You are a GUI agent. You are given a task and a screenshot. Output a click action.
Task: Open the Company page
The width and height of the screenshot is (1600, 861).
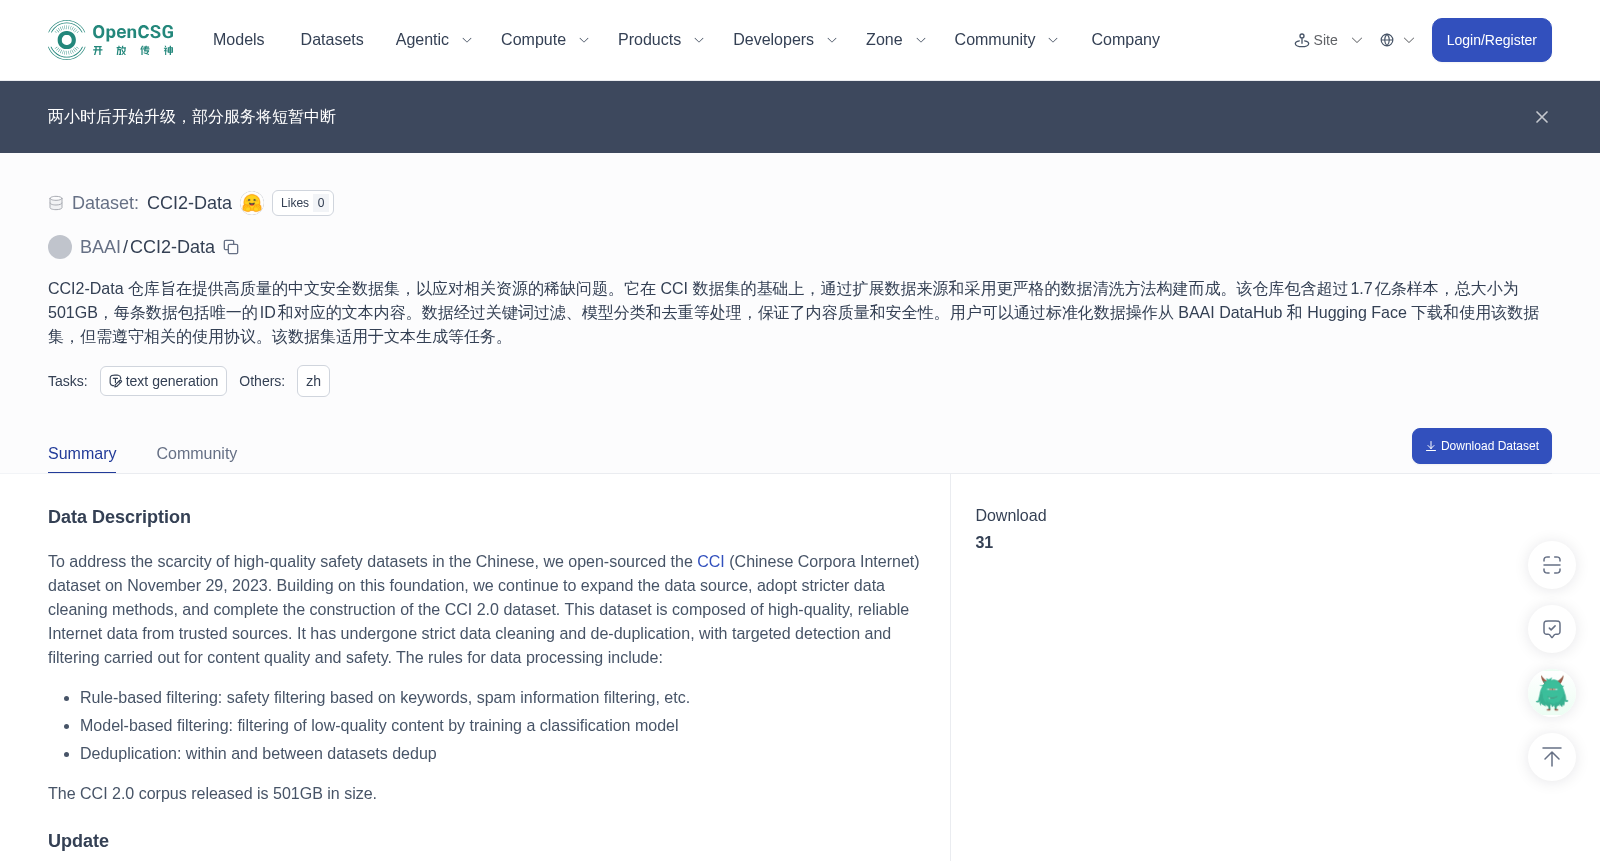(1125, 40)
